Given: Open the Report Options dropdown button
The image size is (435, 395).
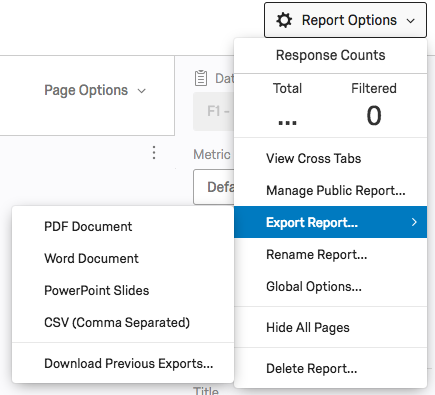Looking at the screenshot, I should pyautogui.click(x=345, y=20).
